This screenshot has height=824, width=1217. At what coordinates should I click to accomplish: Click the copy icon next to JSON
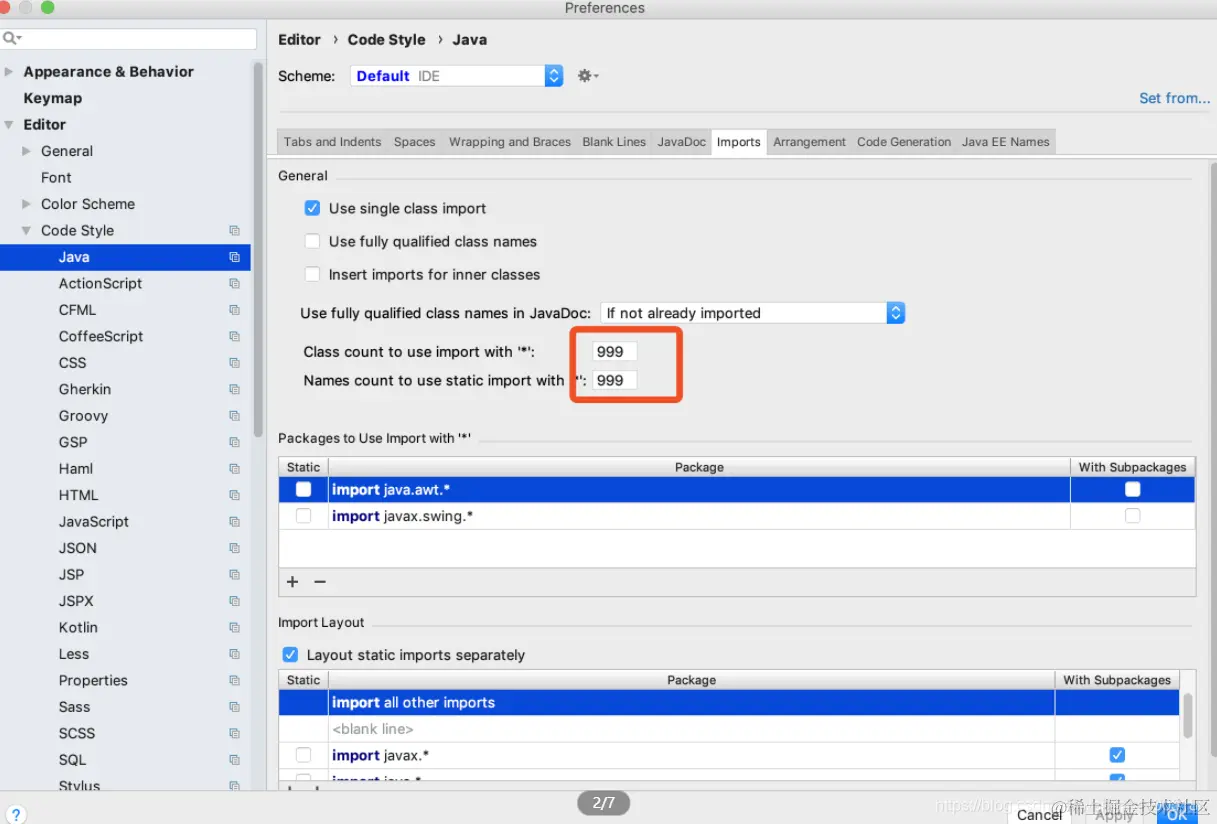[234, 549]
